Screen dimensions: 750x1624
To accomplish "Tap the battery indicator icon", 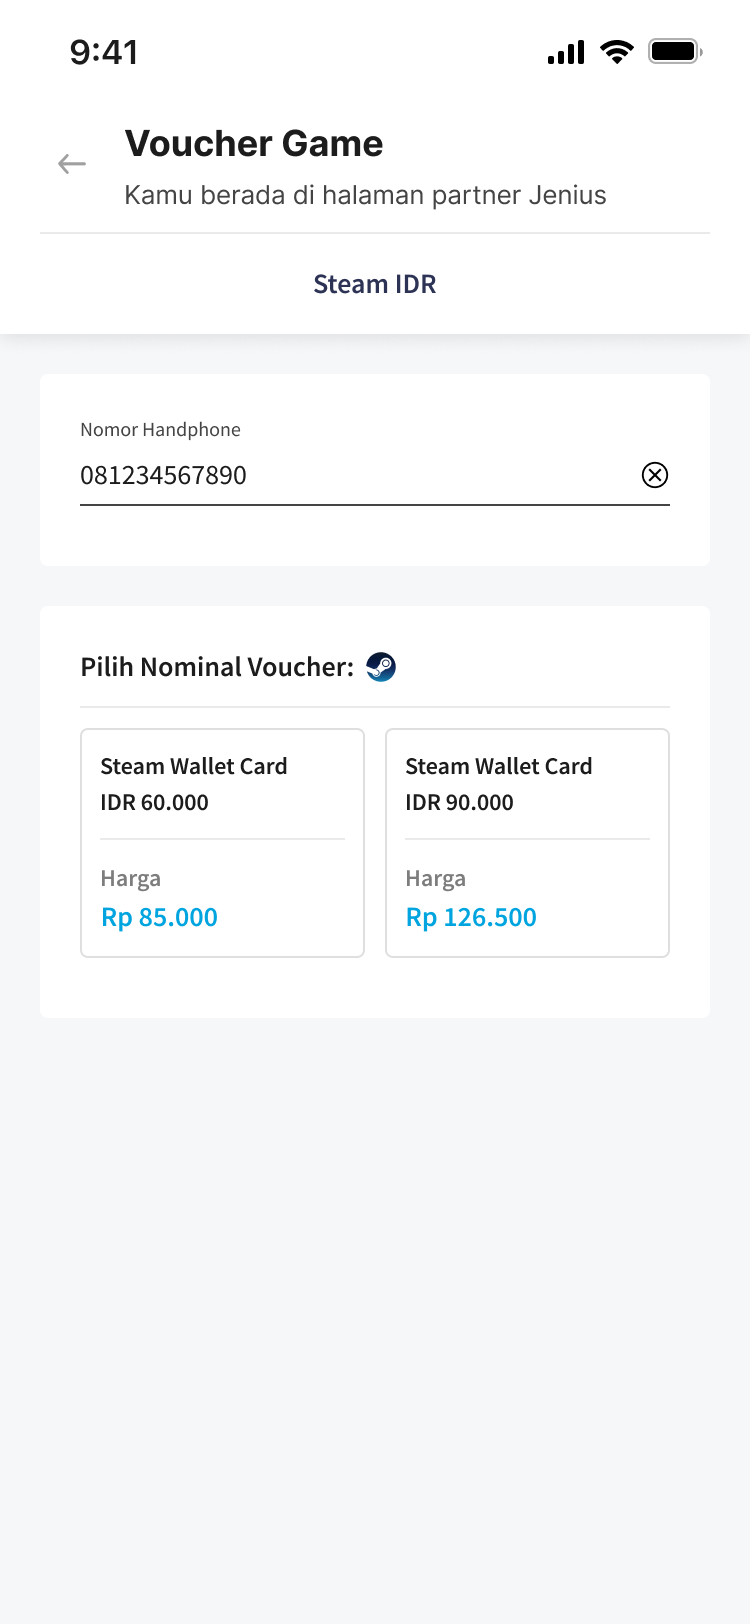I will tap(675, 51).
